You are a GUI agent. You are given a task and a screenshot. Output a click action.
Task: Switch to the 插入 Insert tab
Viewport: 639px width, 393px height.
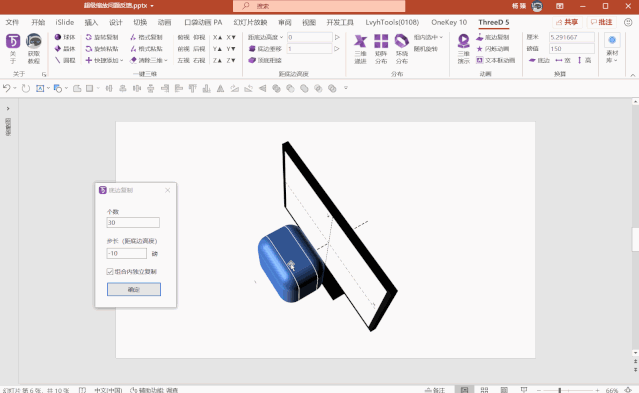pos(91,22)
